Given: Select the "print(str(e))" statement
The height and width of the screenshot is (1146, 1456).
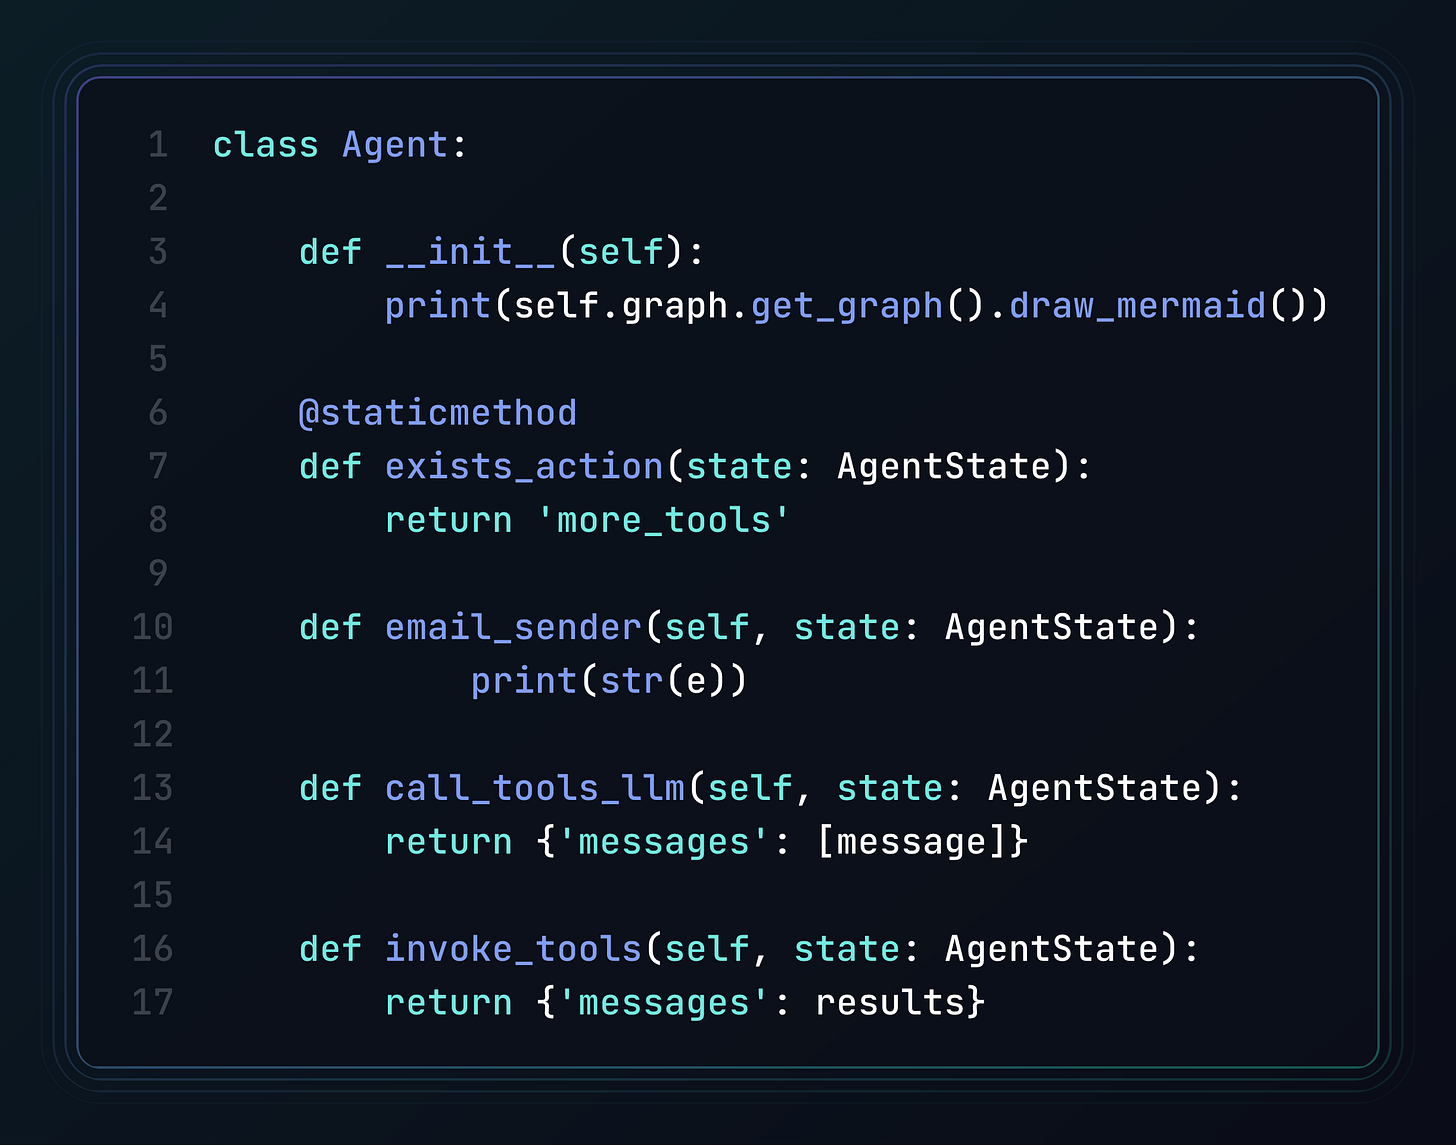Looking at the screenshot, I should [609, 681].
